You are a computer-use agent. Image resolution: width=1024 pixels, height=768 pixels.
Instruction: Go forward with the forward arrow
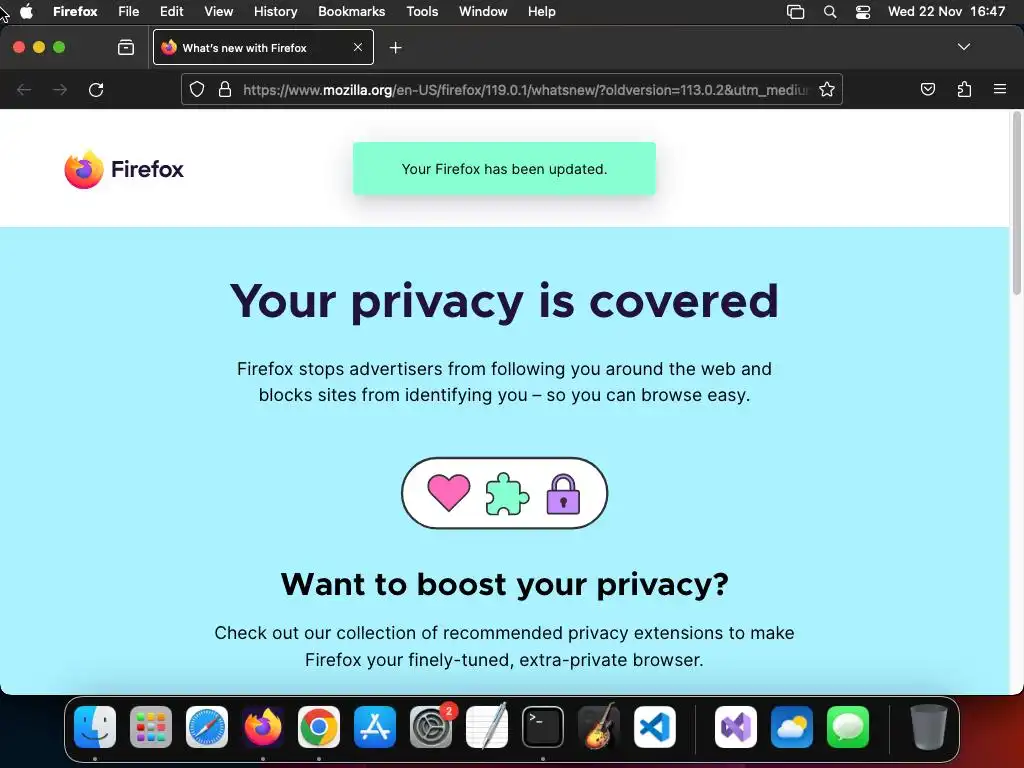[60, 89]
